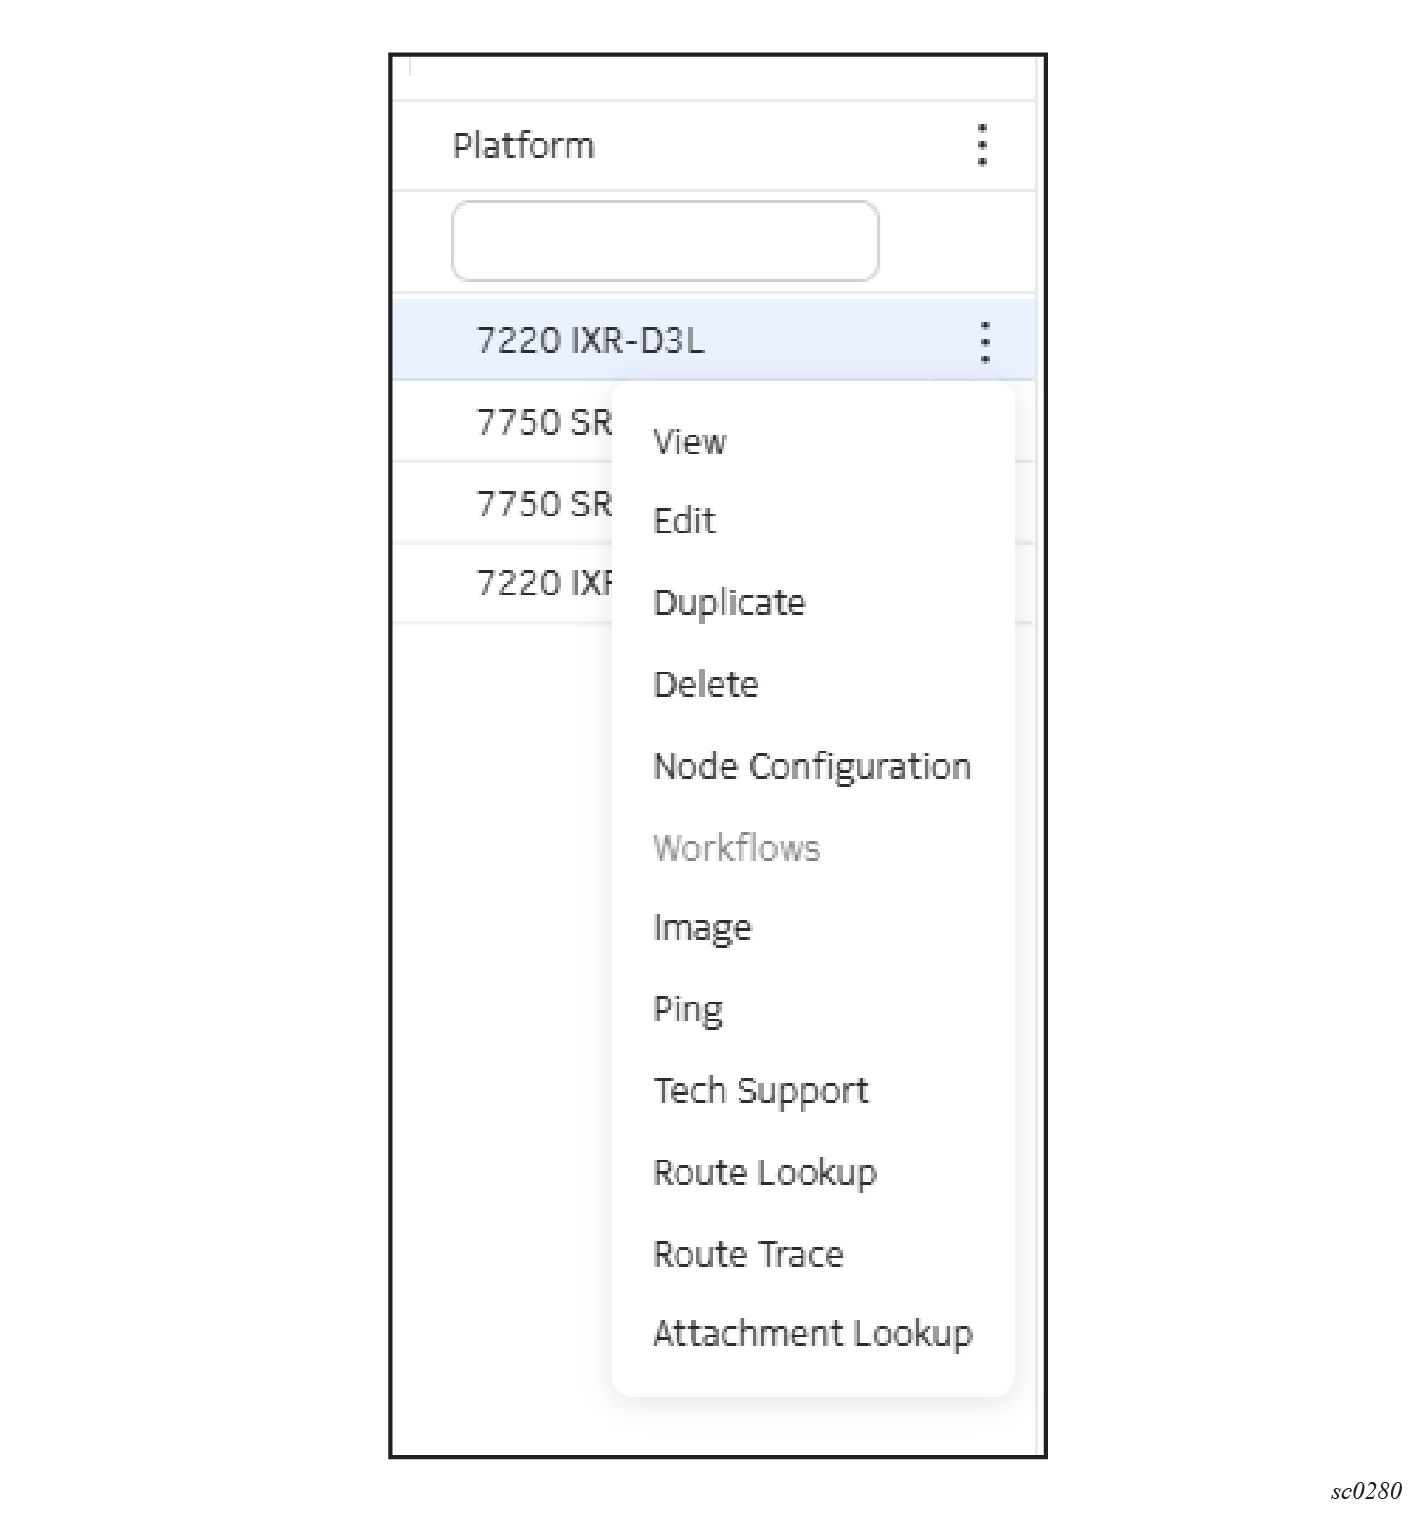This screenshot has width=1423, height=1516.
Task: Click the greyed-out Workflows menu entry
Action: click(736, 848)
